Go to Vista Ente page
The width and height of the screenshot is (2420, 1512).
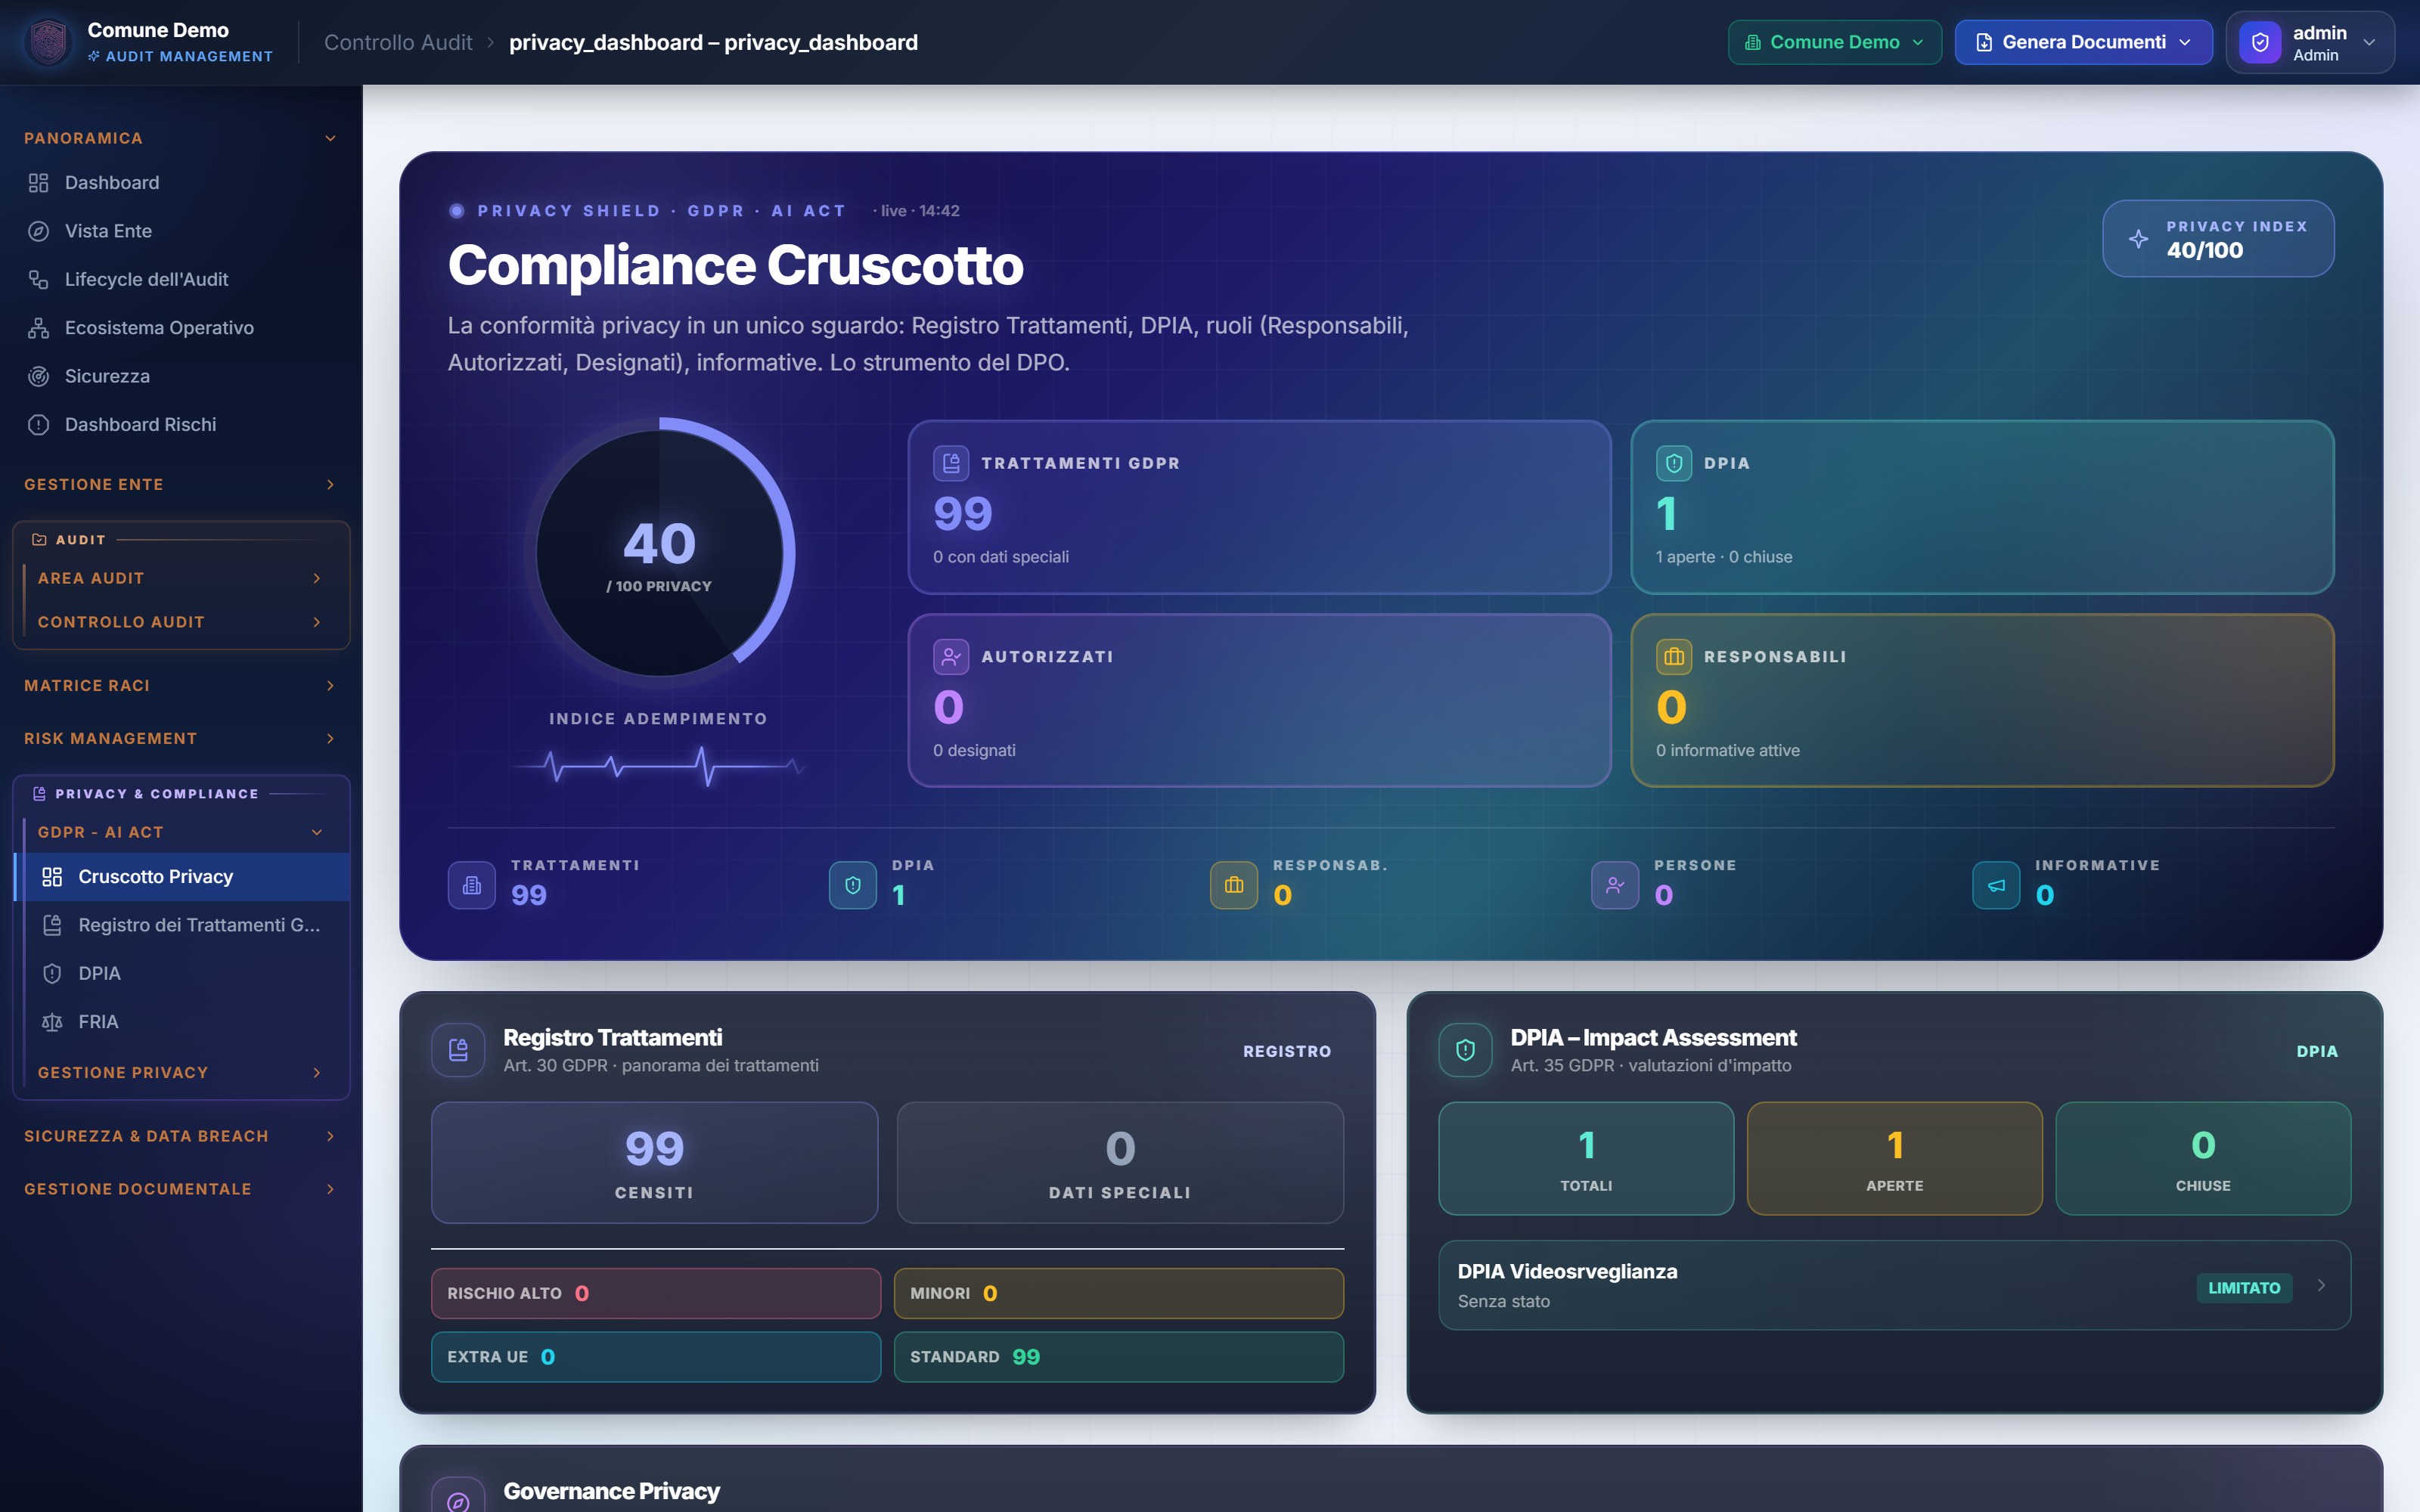point(181,231)
